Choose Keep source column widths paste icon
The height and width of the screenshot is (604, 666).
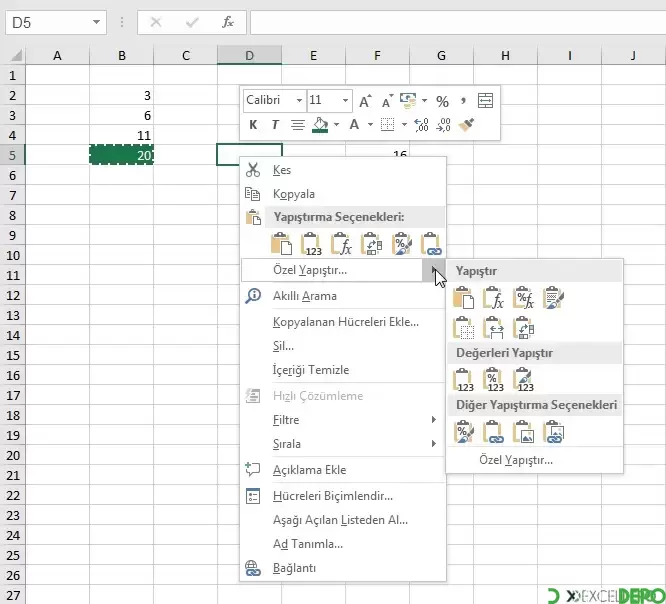(x=494, y=328)
